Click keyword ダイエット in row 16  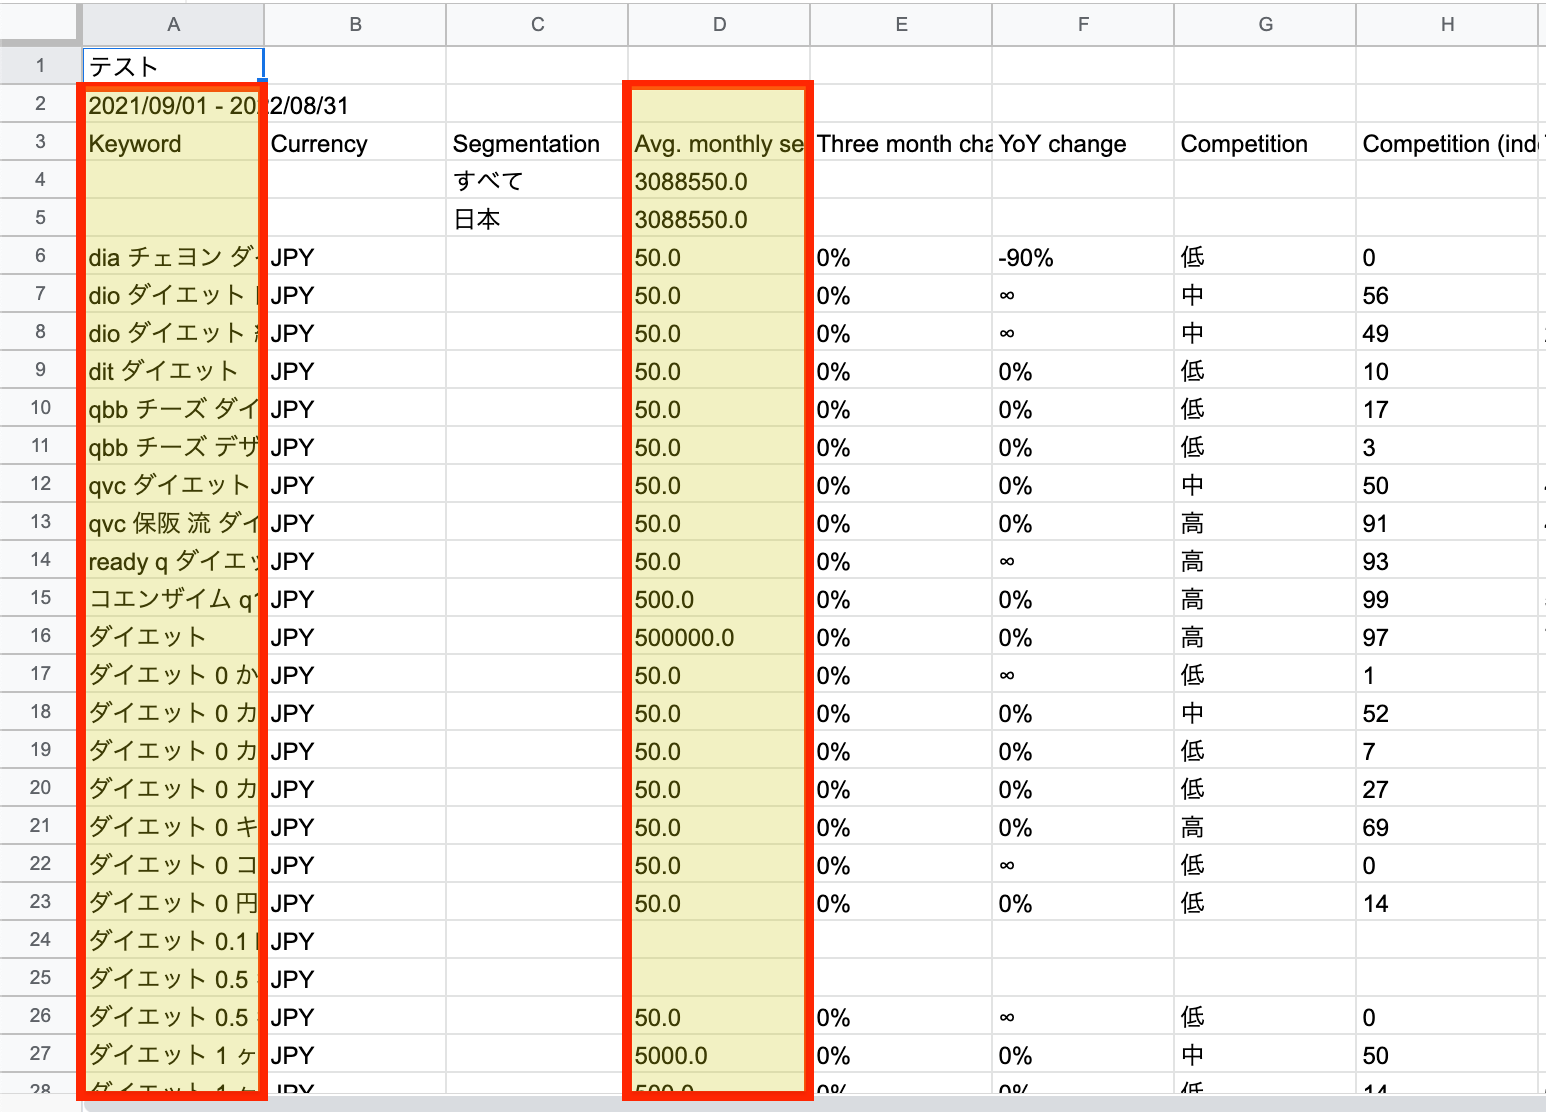coord(173,637)
